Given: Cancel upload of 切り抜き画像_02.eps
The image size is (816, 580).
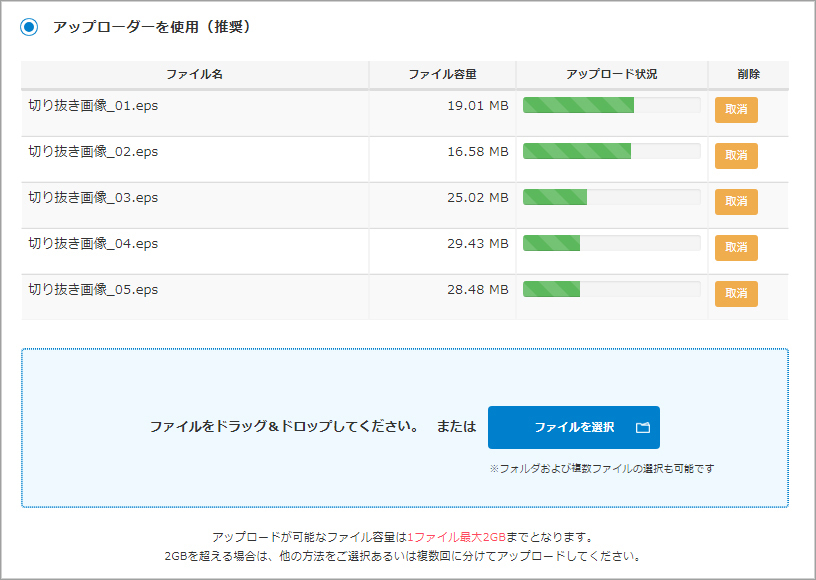Looking at the screenshot, I should [736, 156].
